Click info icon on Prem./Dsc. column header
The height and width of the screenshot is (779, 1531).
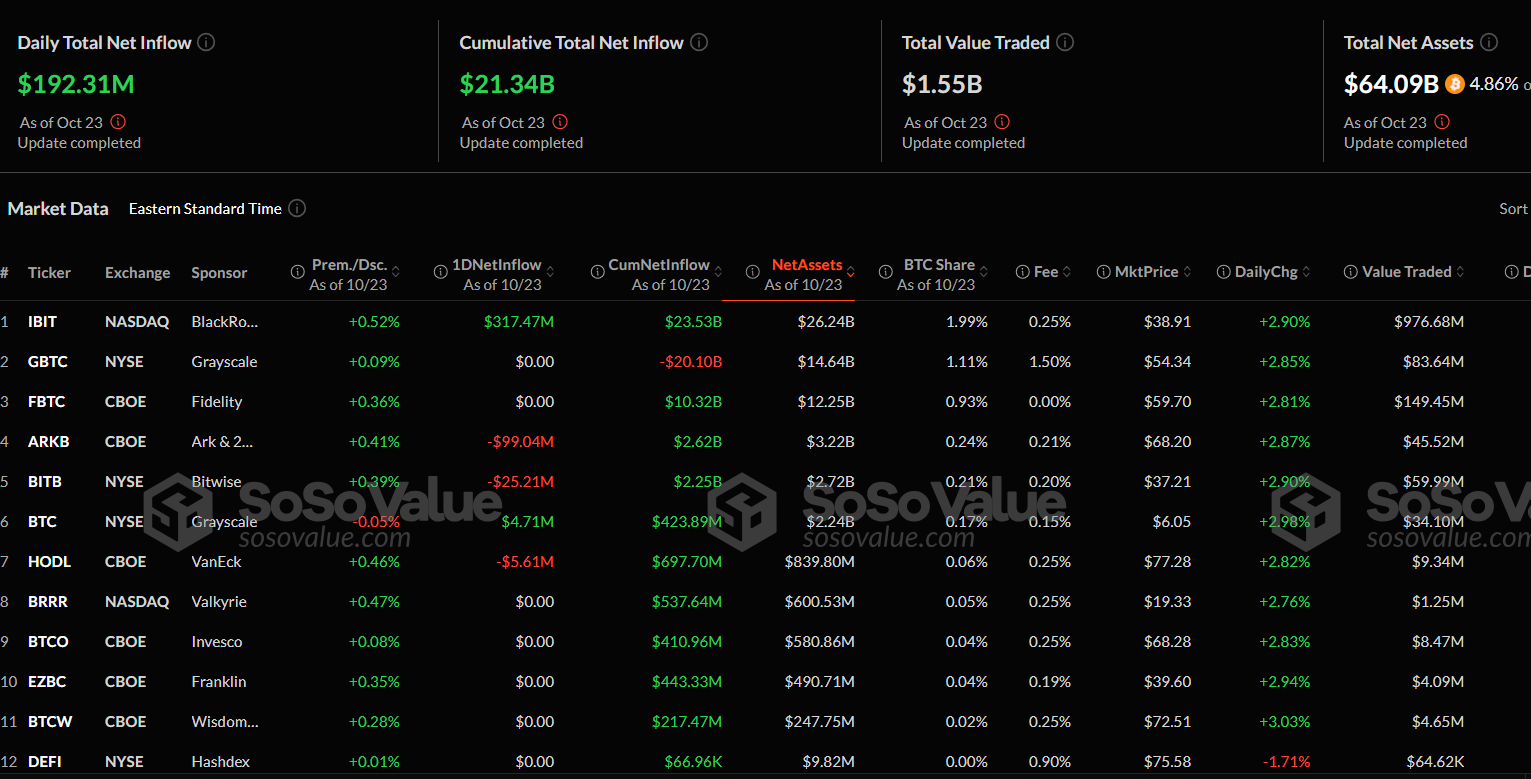pos(298,272)
